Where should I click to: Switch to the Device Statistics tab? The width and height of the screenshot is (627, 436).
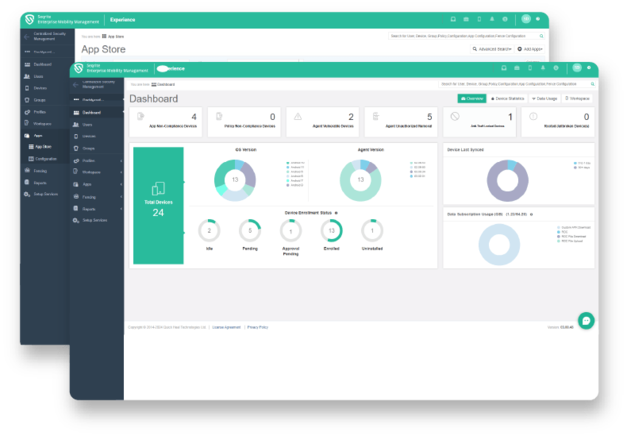506,99
